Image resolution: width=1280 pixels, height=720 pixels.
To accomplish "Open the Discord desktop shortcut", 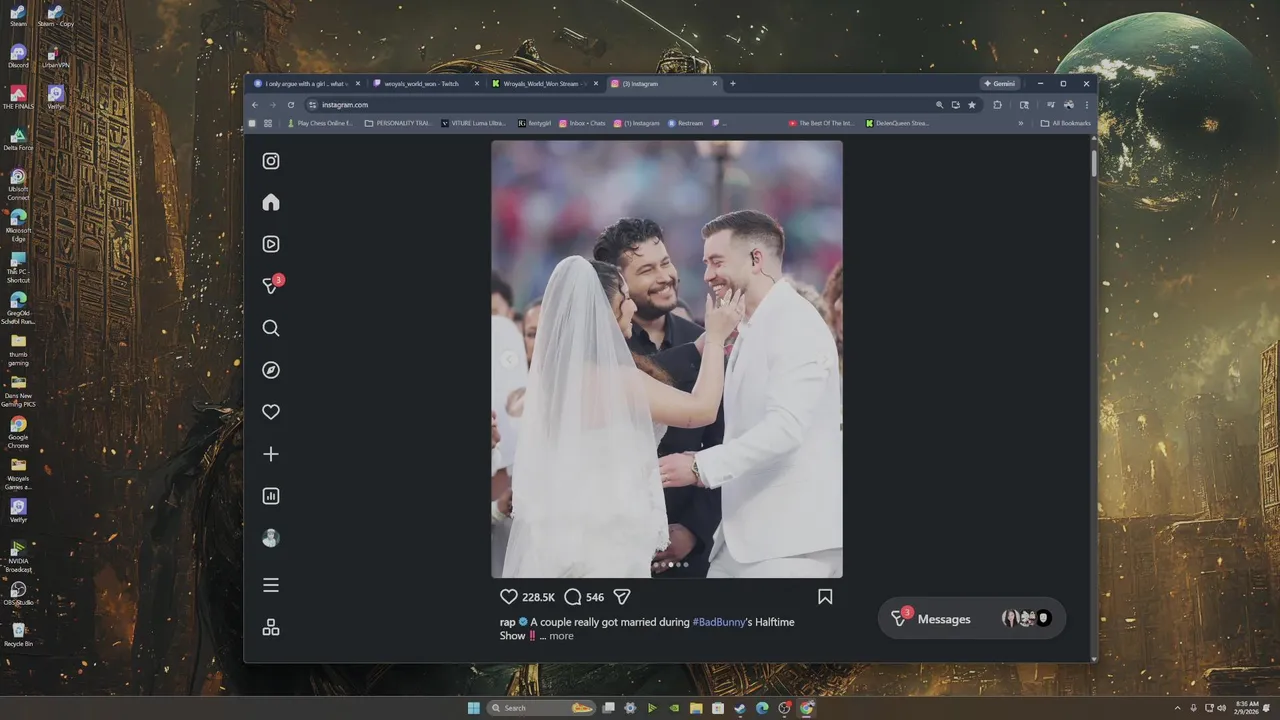I will (x=18, y=56).
